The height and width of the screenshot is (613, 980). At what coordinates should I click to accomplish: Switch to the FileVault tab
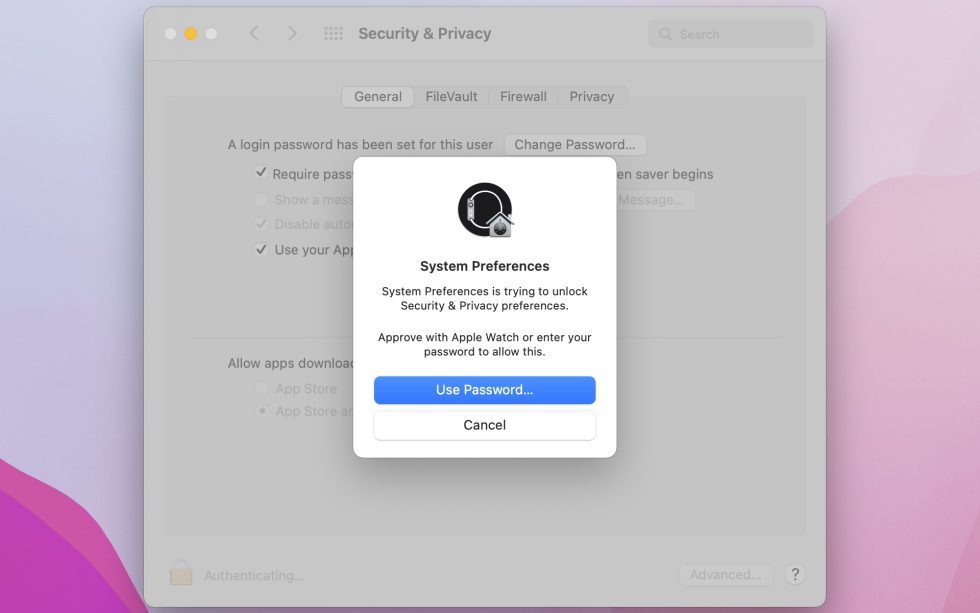tap(451, 96)
